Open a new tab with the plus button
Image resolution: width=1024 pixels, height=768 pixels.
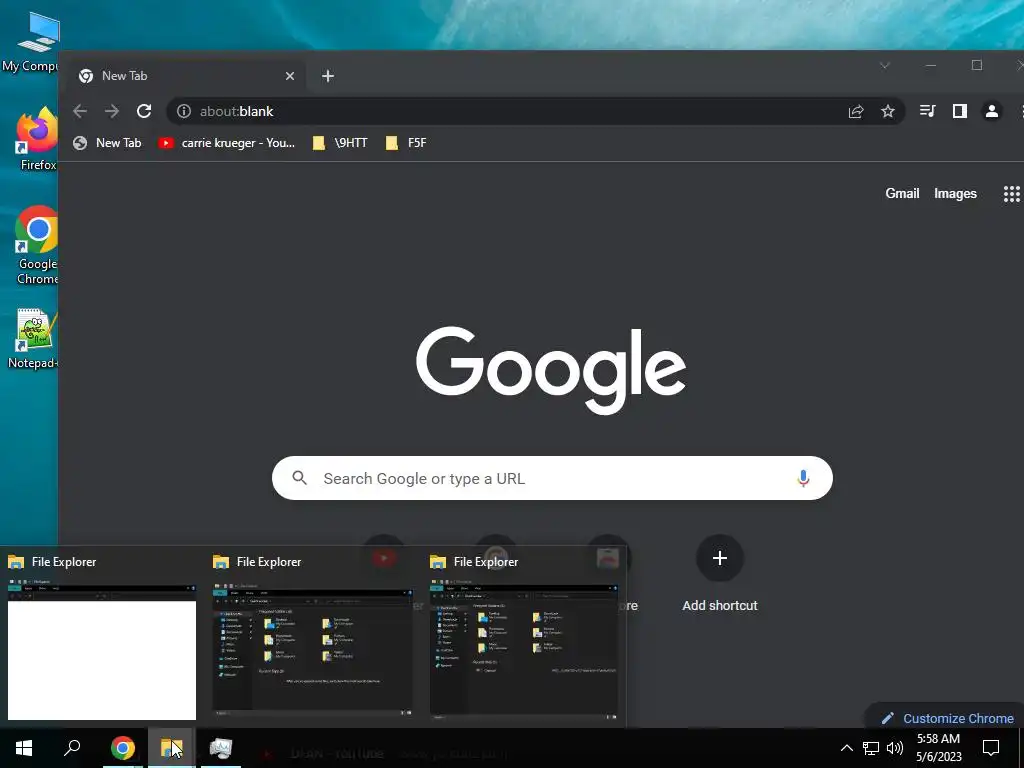tap(328, 76)
